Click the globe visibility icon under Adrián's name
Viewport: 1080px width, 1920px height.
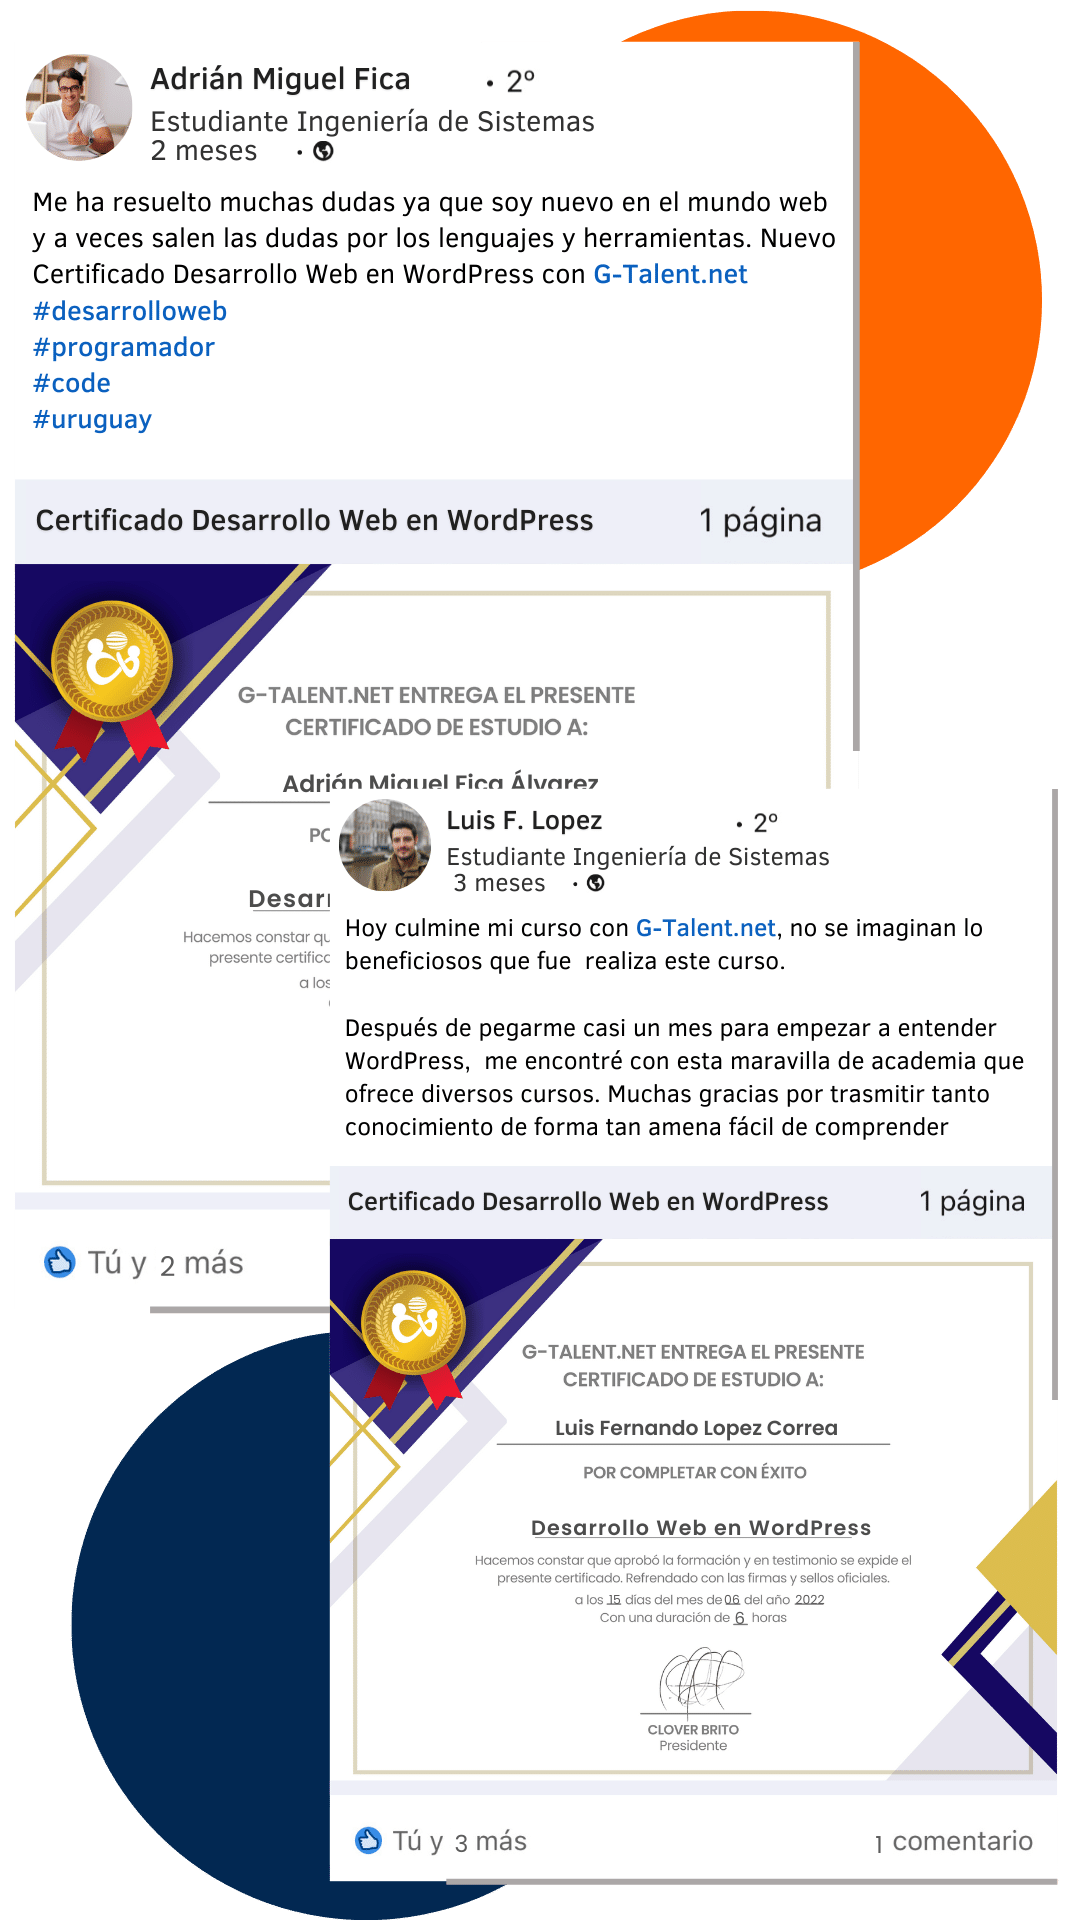click(323, 151)
